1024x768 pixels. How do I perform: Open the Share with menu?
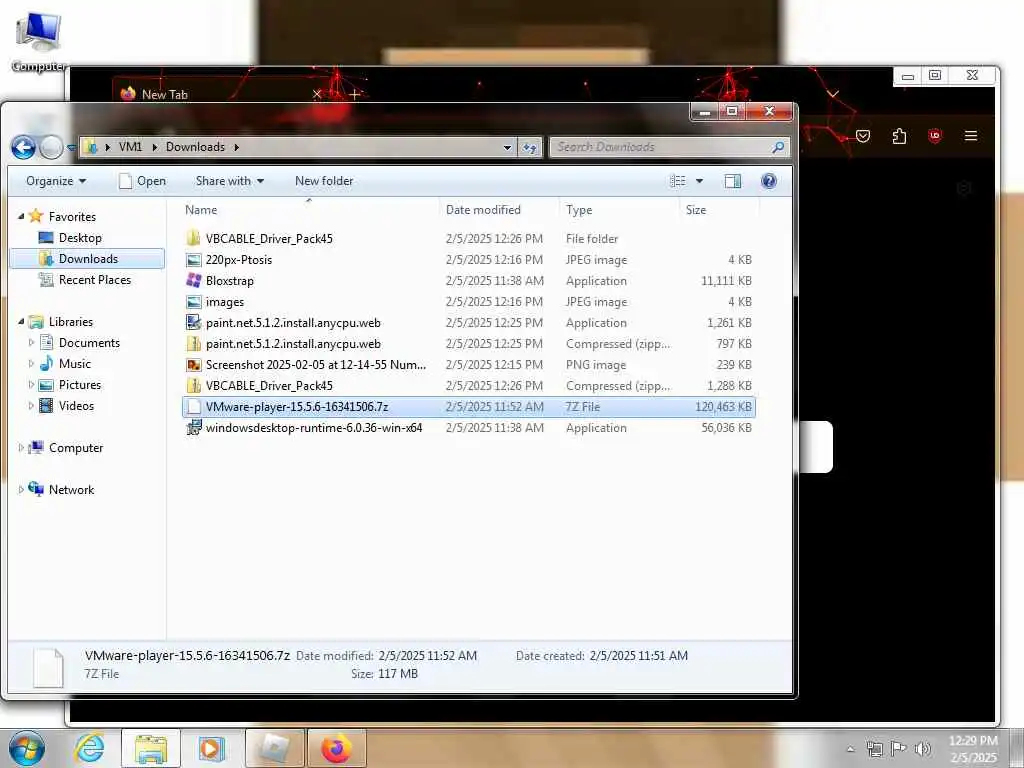tap(230, 181)
